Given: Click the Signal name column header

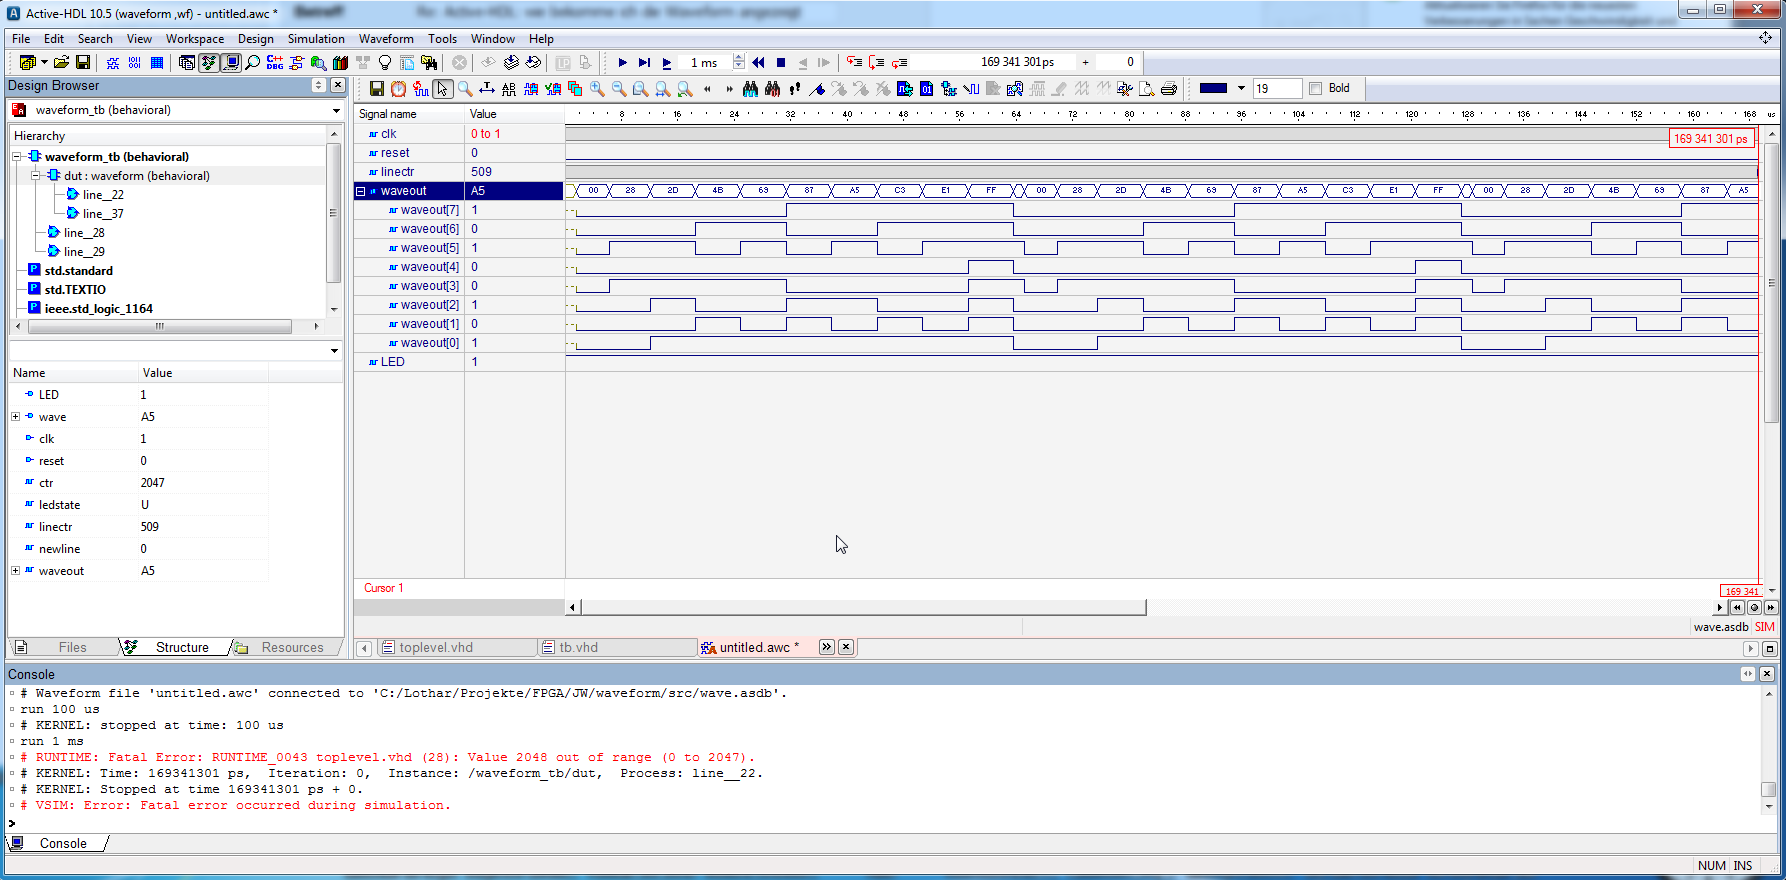Looking at the screenshot, I should tap(409, 114).
